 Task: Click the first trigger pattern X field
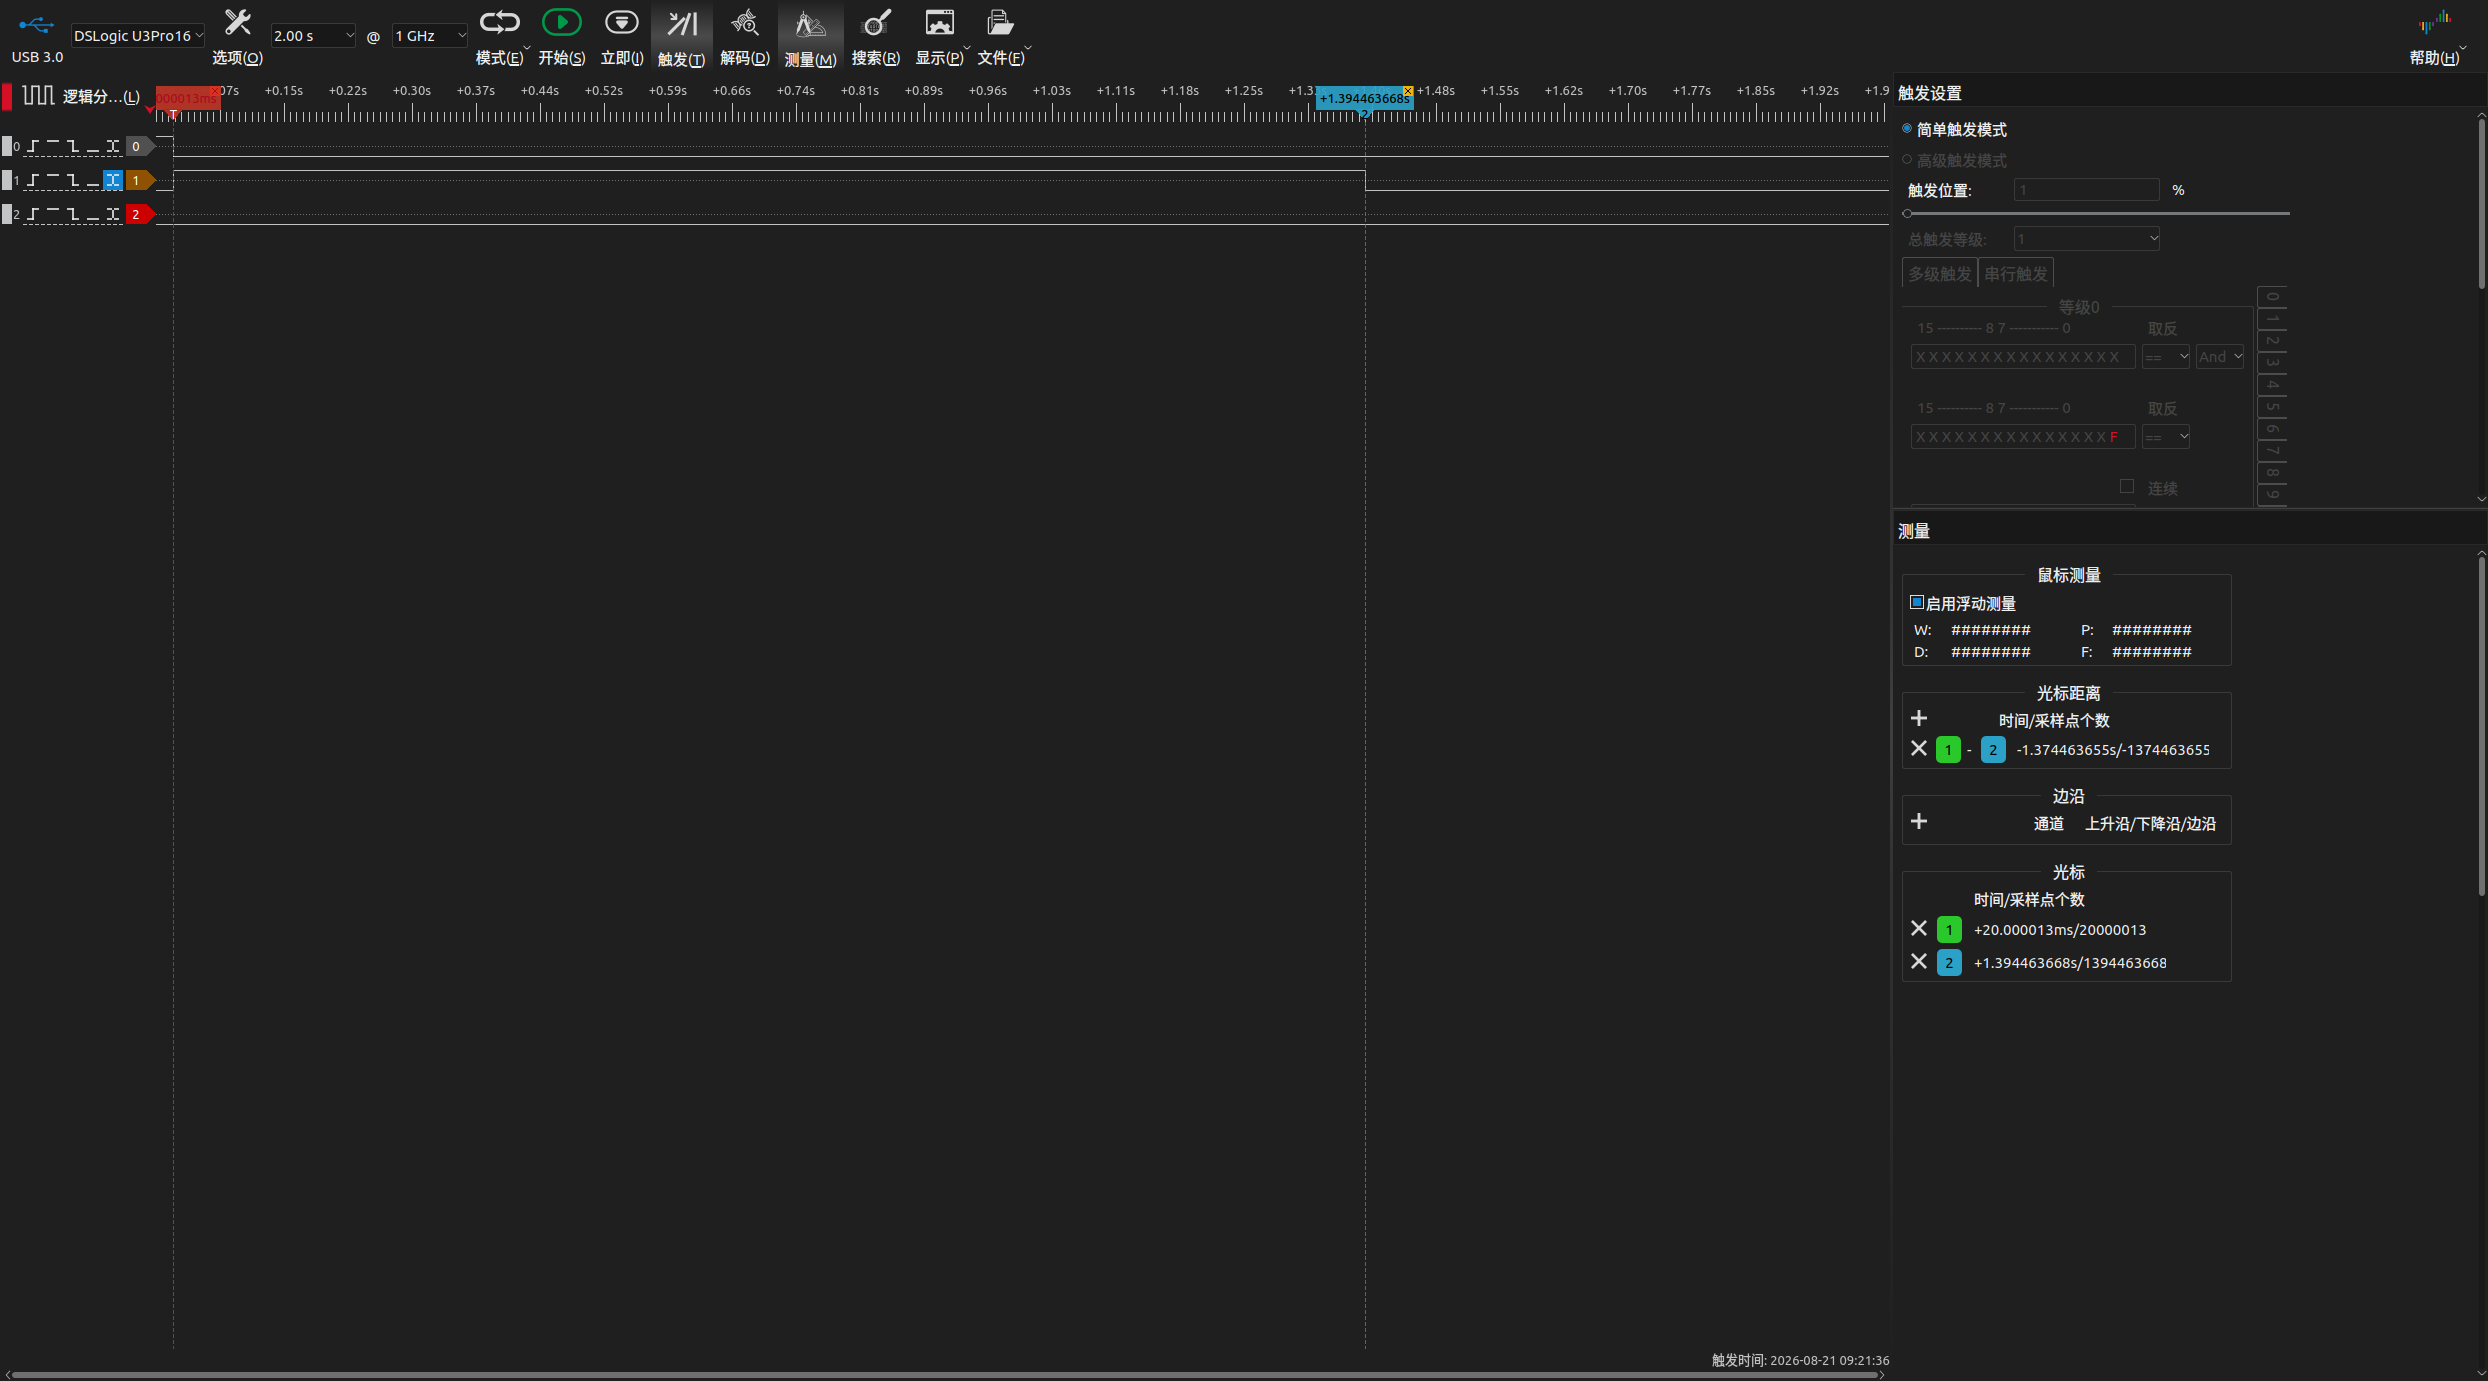point(2022,357)
